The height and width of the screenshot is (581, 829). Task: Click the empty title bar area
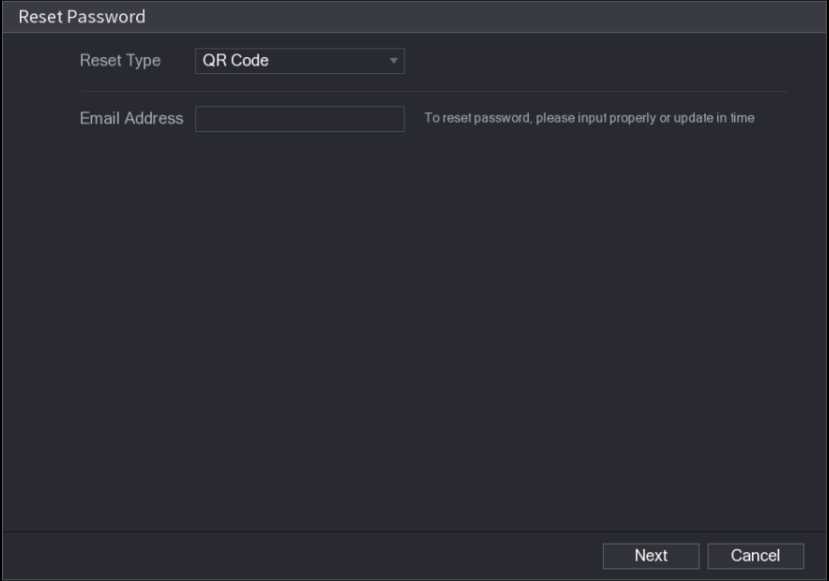(x=480, y=17)
